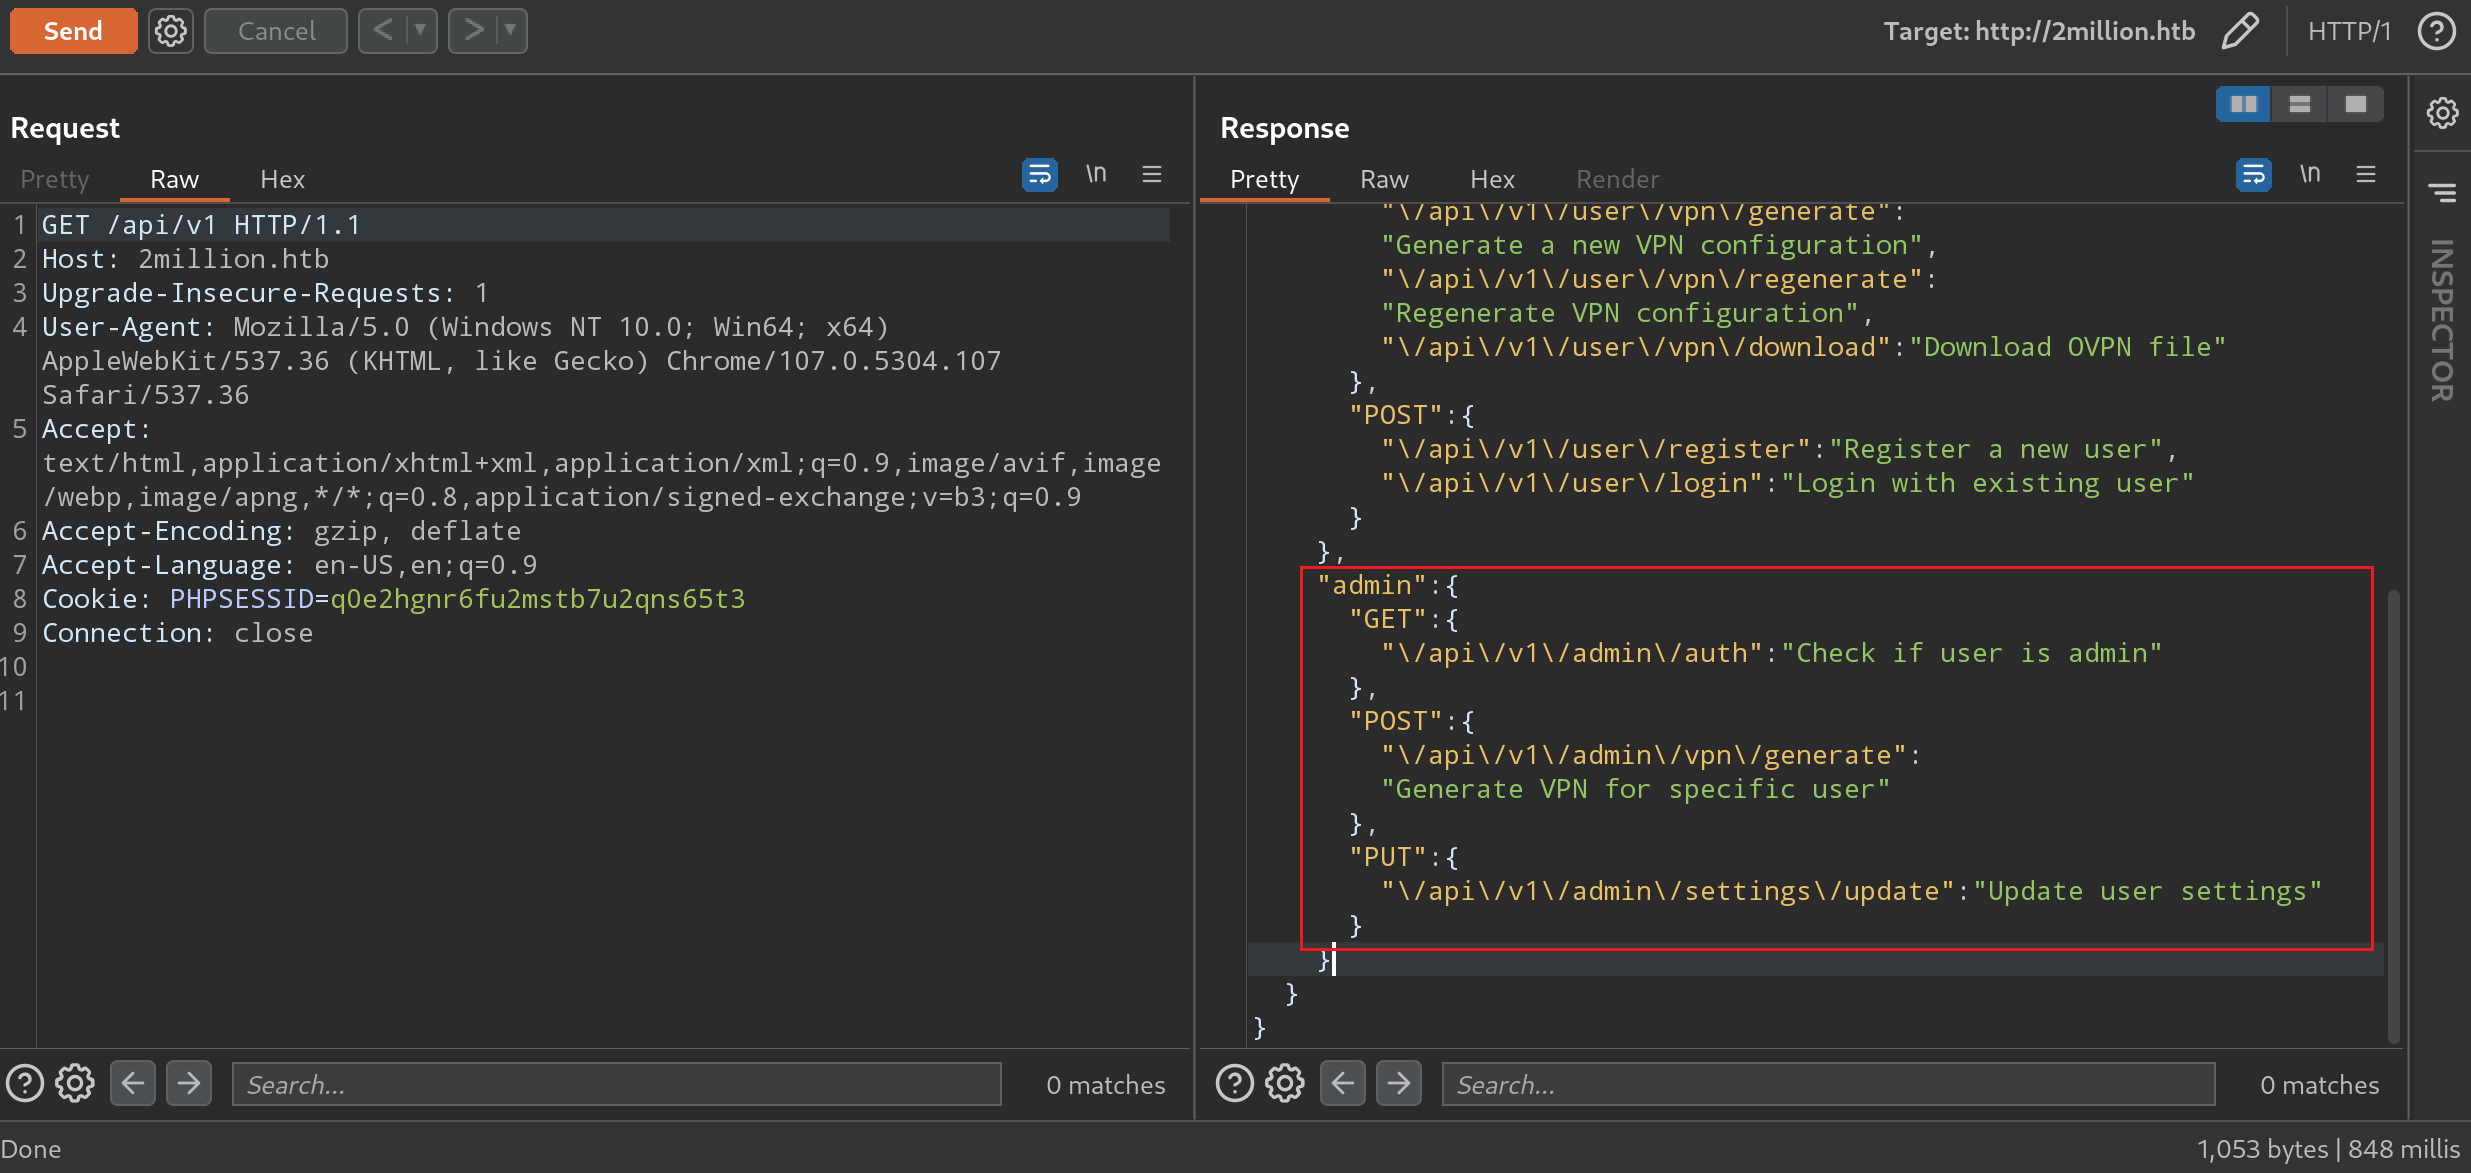Expand the navigate forward dropdown arrow
The image size is (2471, 1173).
[x=511, y=28]
